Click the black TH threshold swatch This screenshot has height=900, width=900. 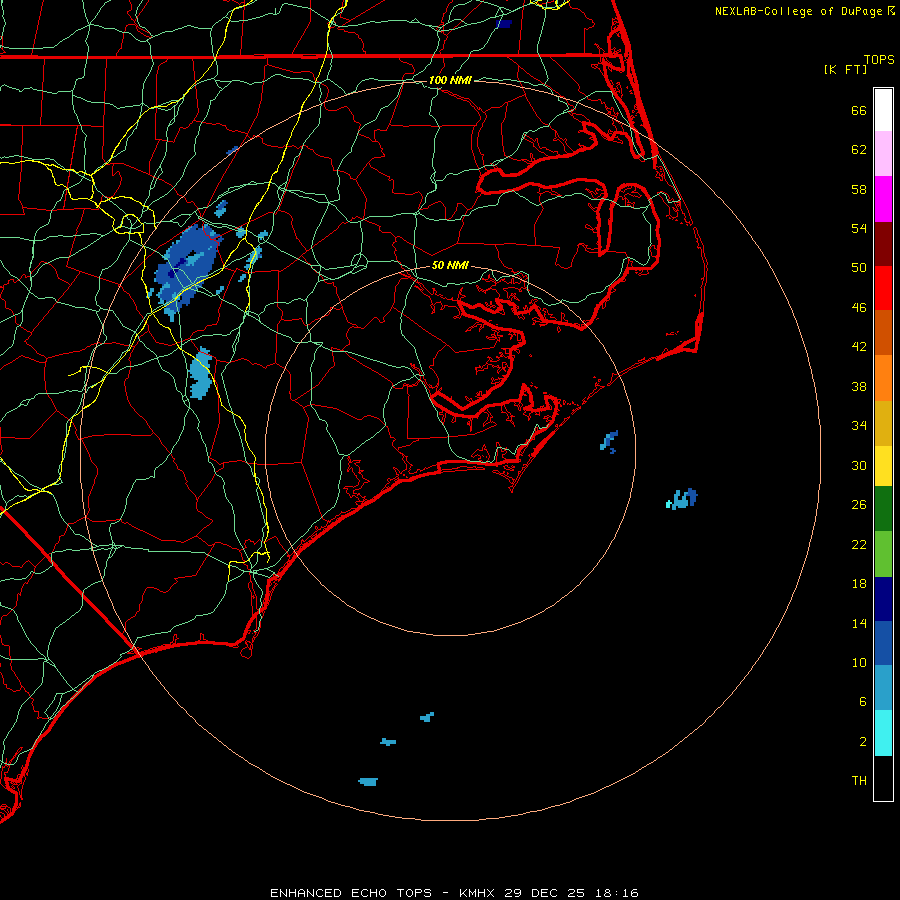[x=883, y=778]
